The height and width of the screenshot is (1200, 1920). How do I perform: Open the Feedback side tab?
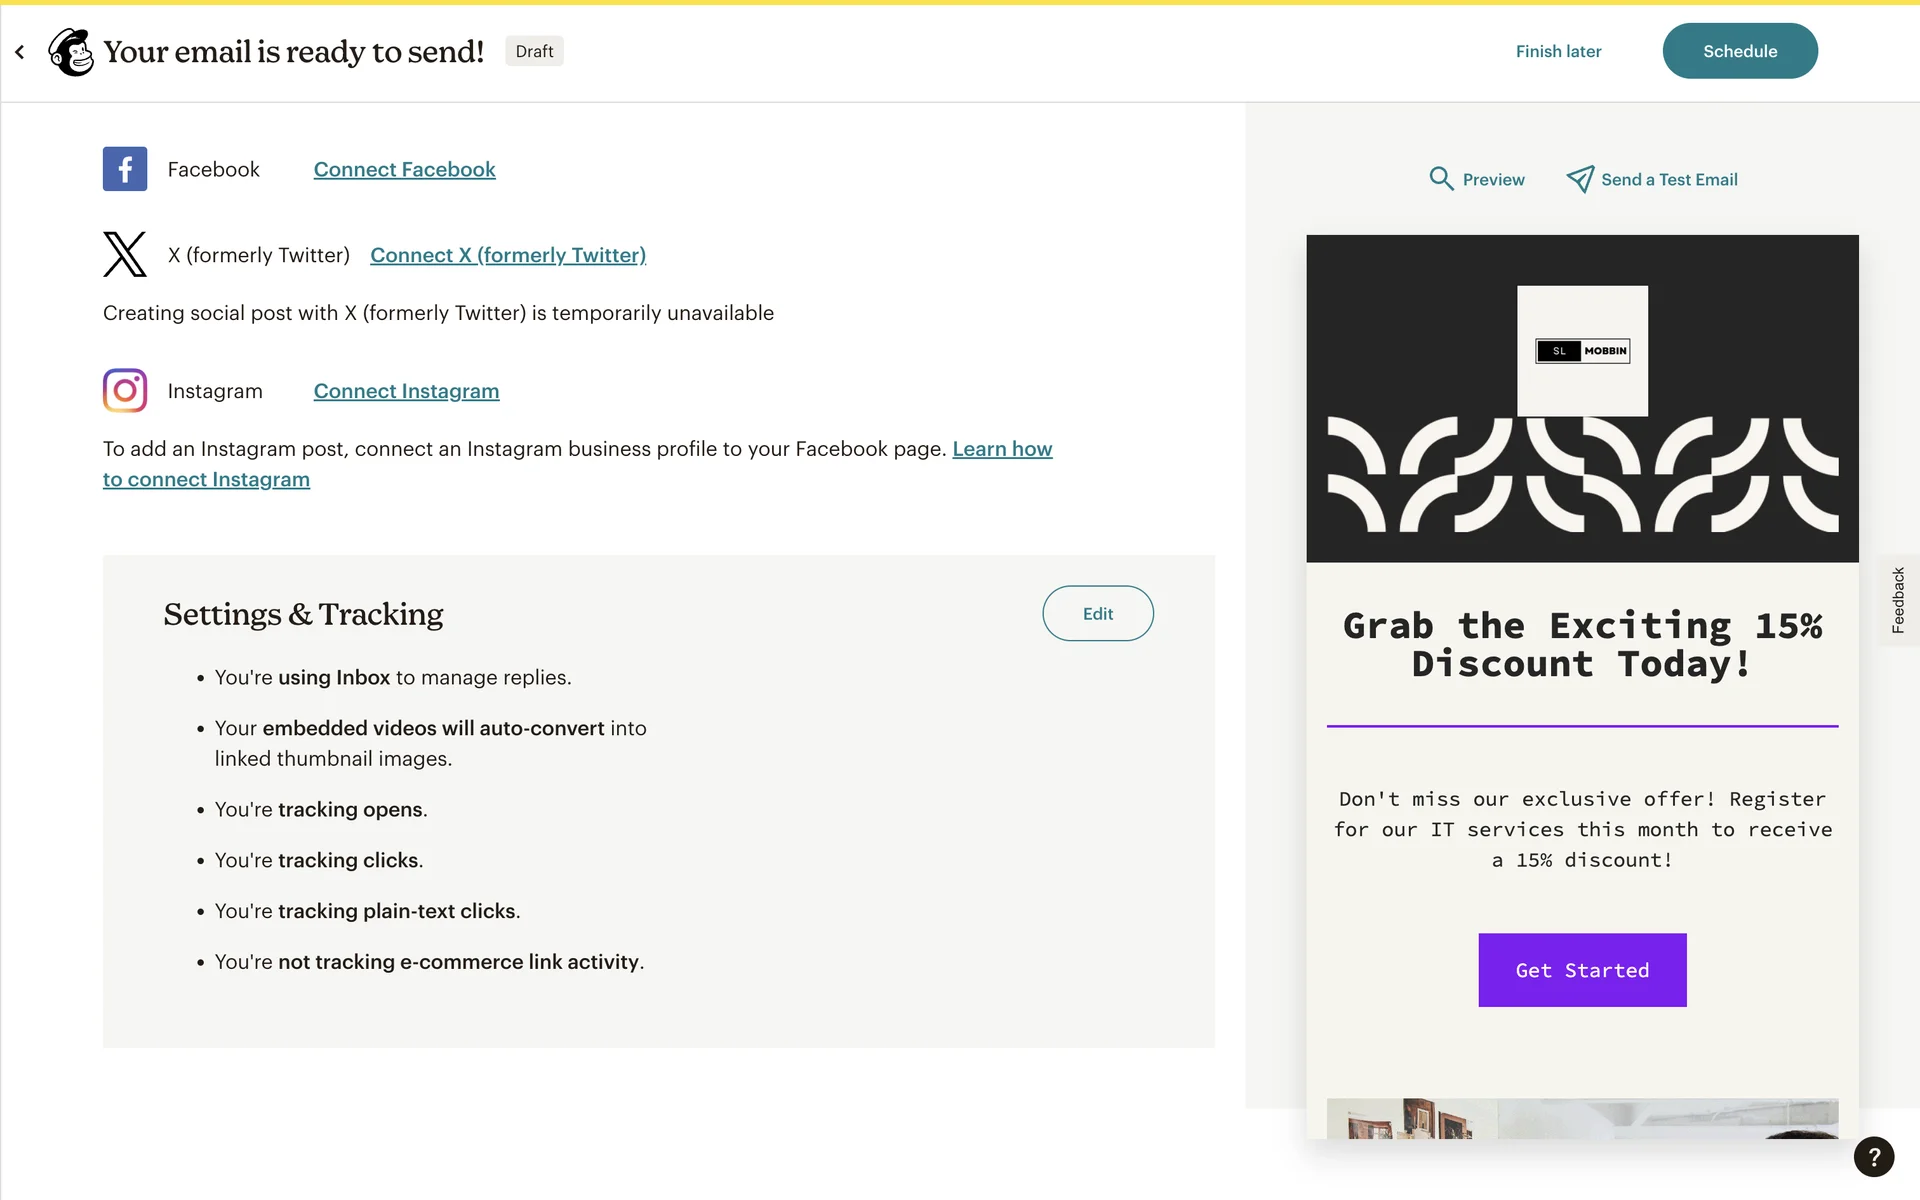[x=1898, y=600]
